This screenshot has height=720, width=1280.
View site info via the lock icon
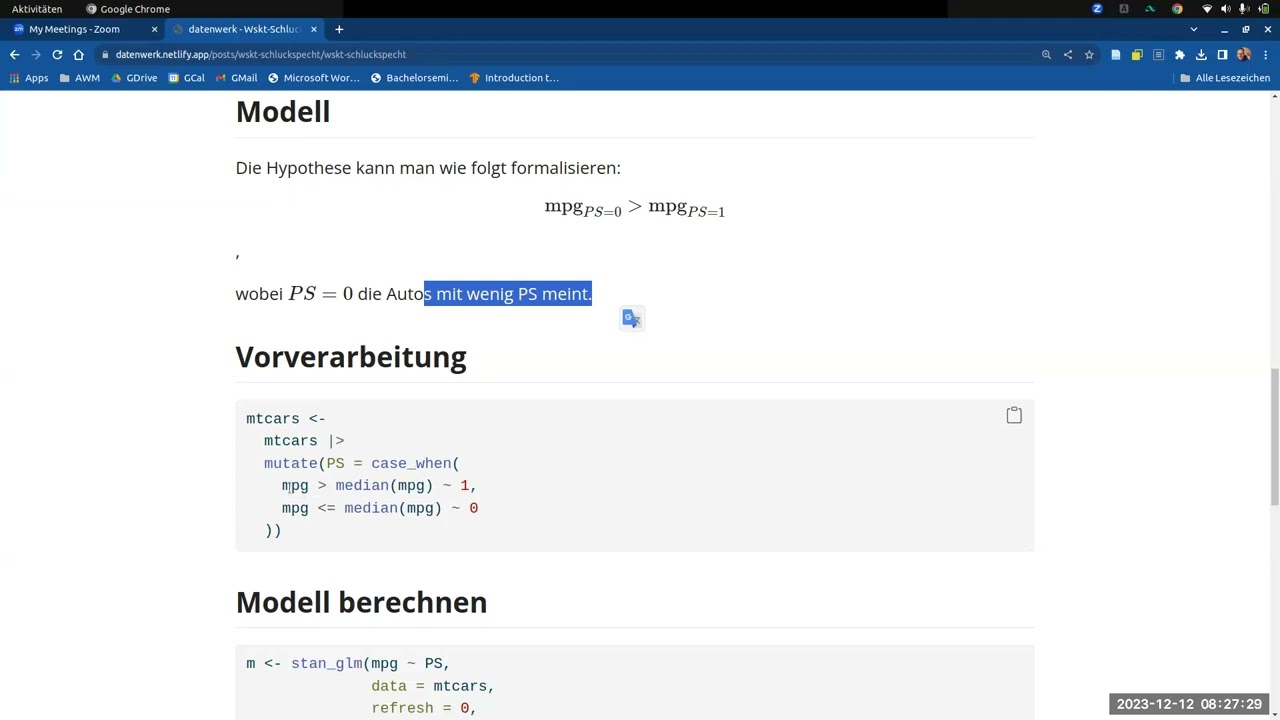click(105, 55)
